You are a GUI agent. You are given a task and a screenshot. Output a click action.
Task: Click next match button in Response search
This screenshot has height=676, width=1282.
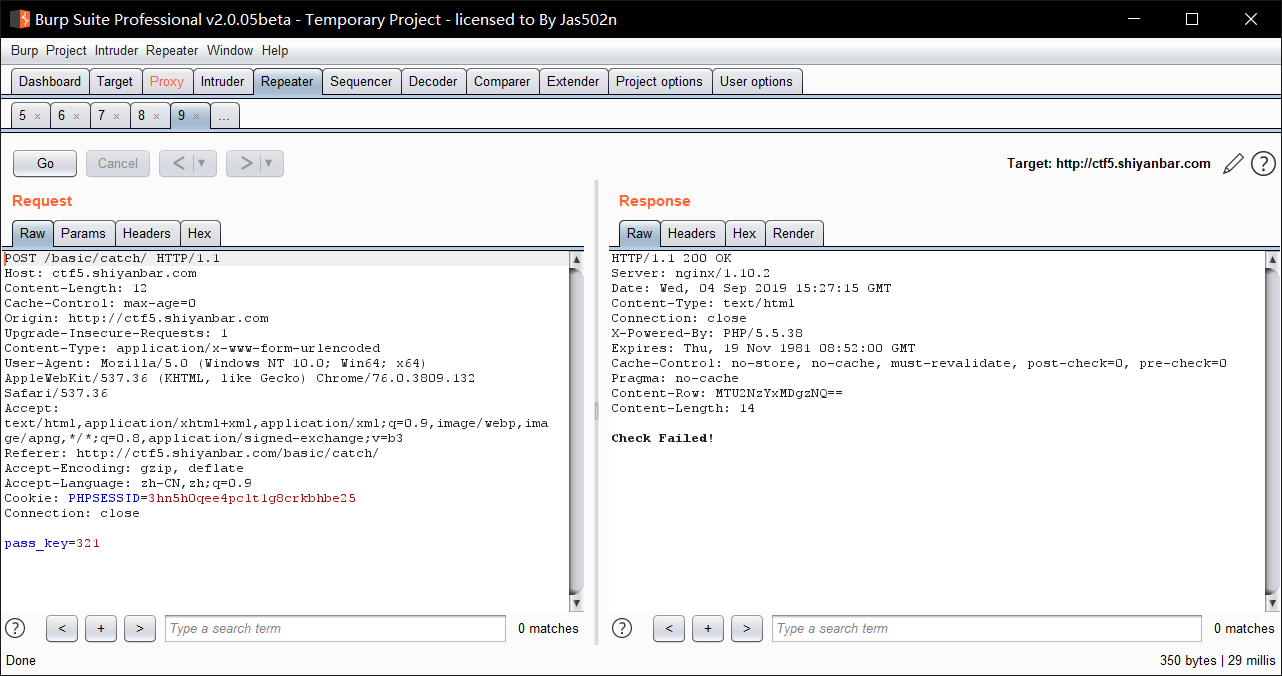(x=747, y=628)
